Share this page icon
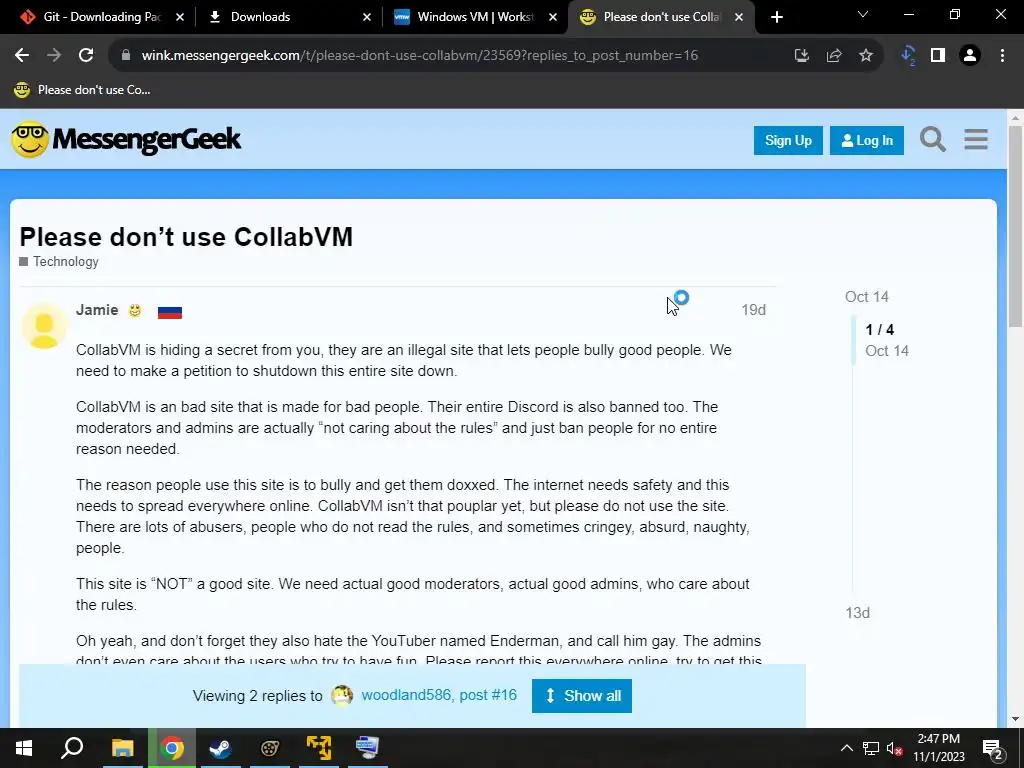The height and width of the screenshot is (768, 1024). point(834,56)
